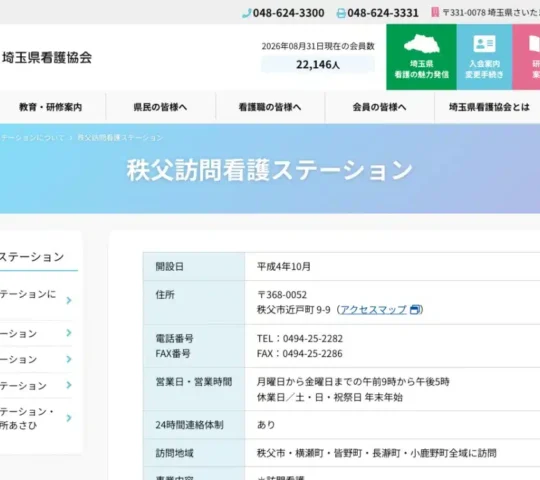Click breadcrumb 秩父訪問看護ステーション

click(x=120, y=138)
